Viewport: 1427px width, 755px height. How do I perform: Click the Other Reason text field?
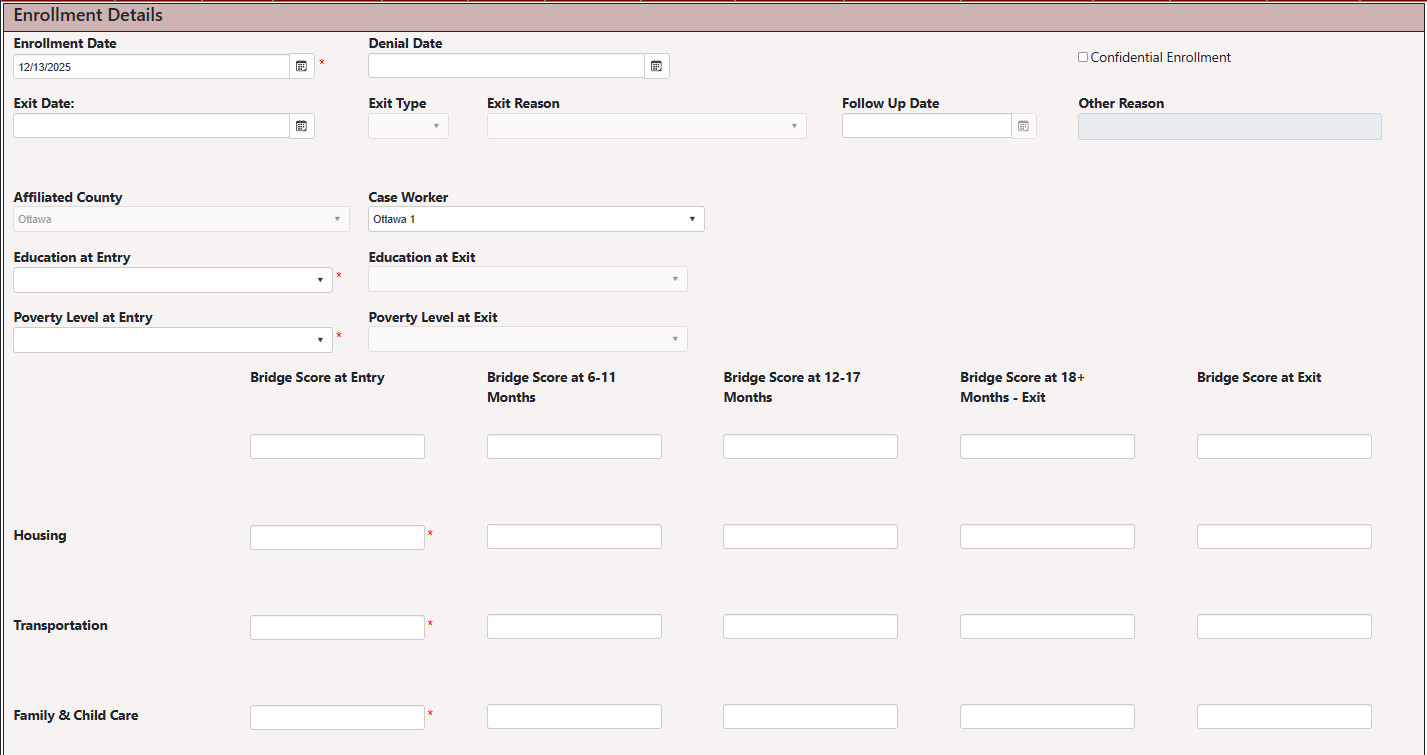(1229, 125)
